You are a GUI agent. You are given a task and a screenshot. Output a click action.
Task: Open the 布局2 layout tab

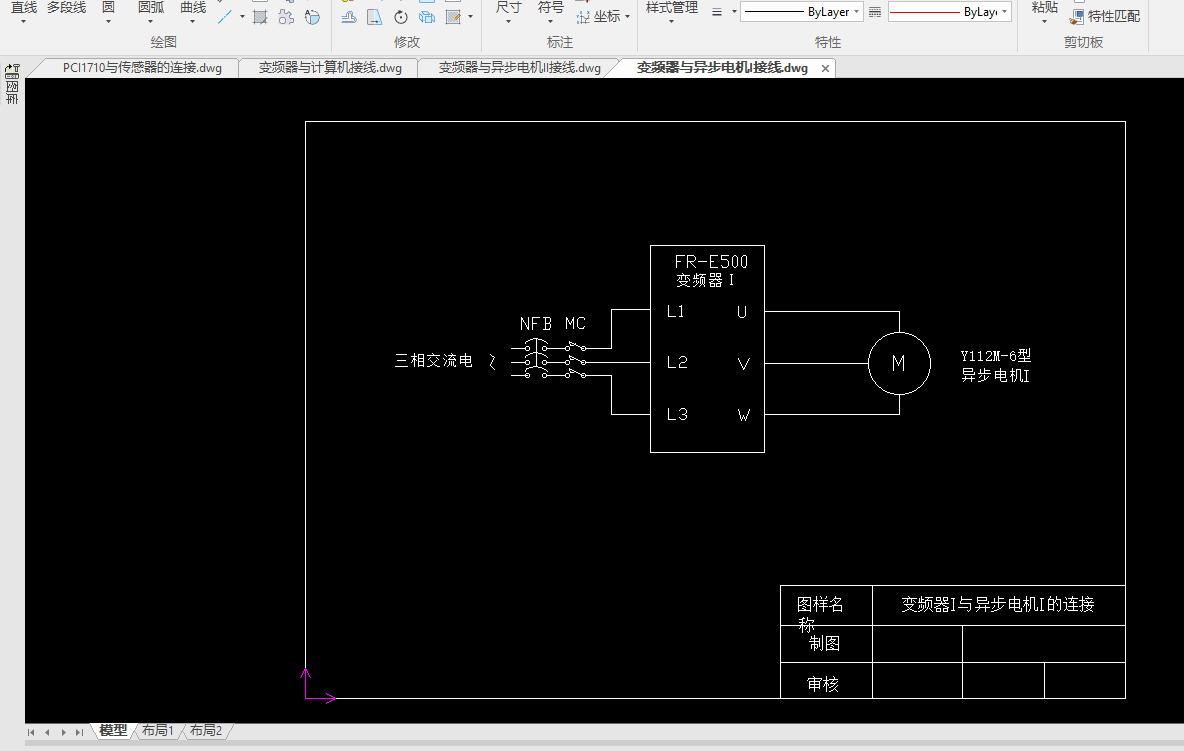tap(206, 731)
